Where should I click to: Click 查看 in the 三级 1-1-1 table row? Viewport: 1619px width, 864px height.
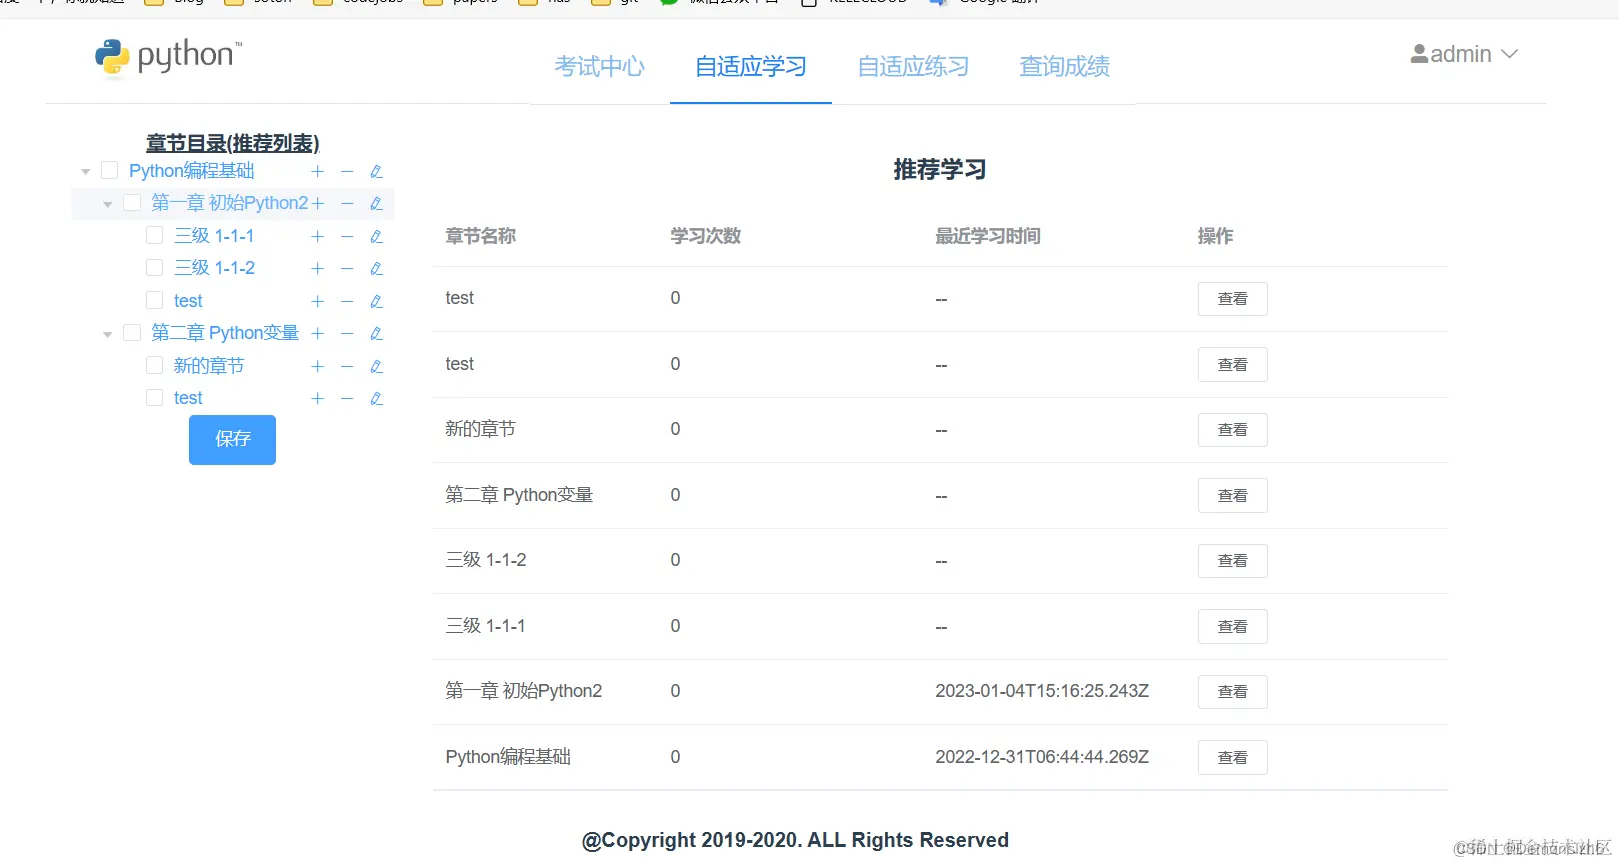1233,627
